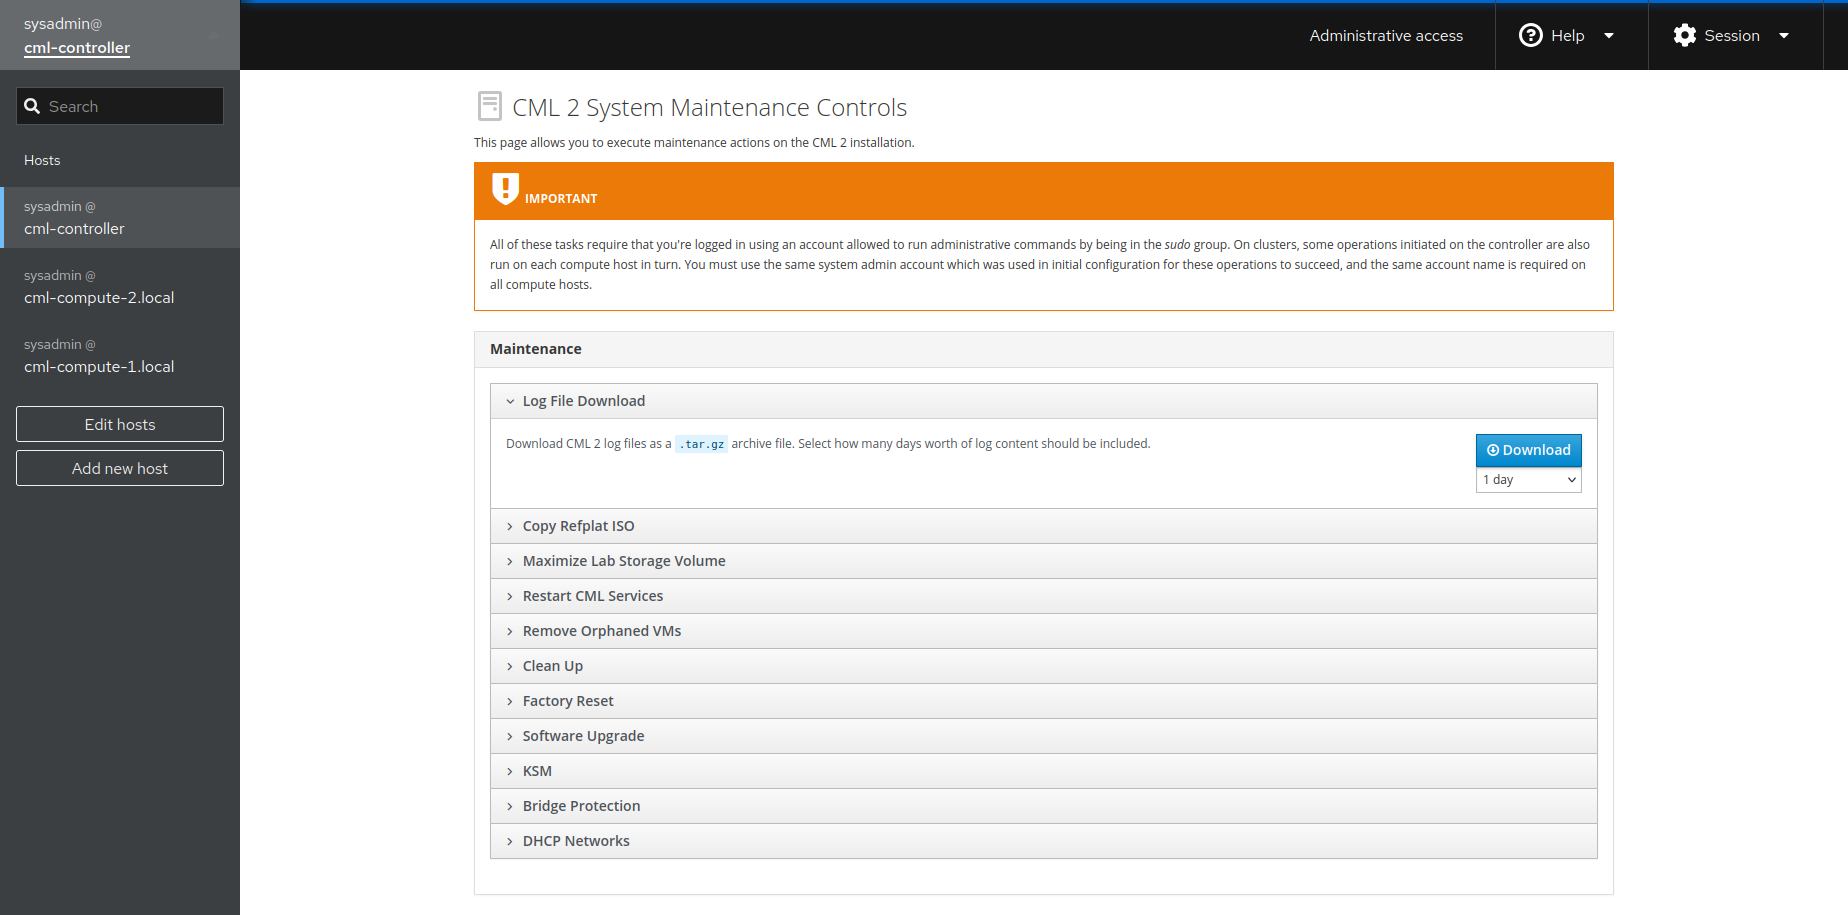Click the sidebar Search input field
This screenshot has width=1848, height=915.
[x=120, y=106]
